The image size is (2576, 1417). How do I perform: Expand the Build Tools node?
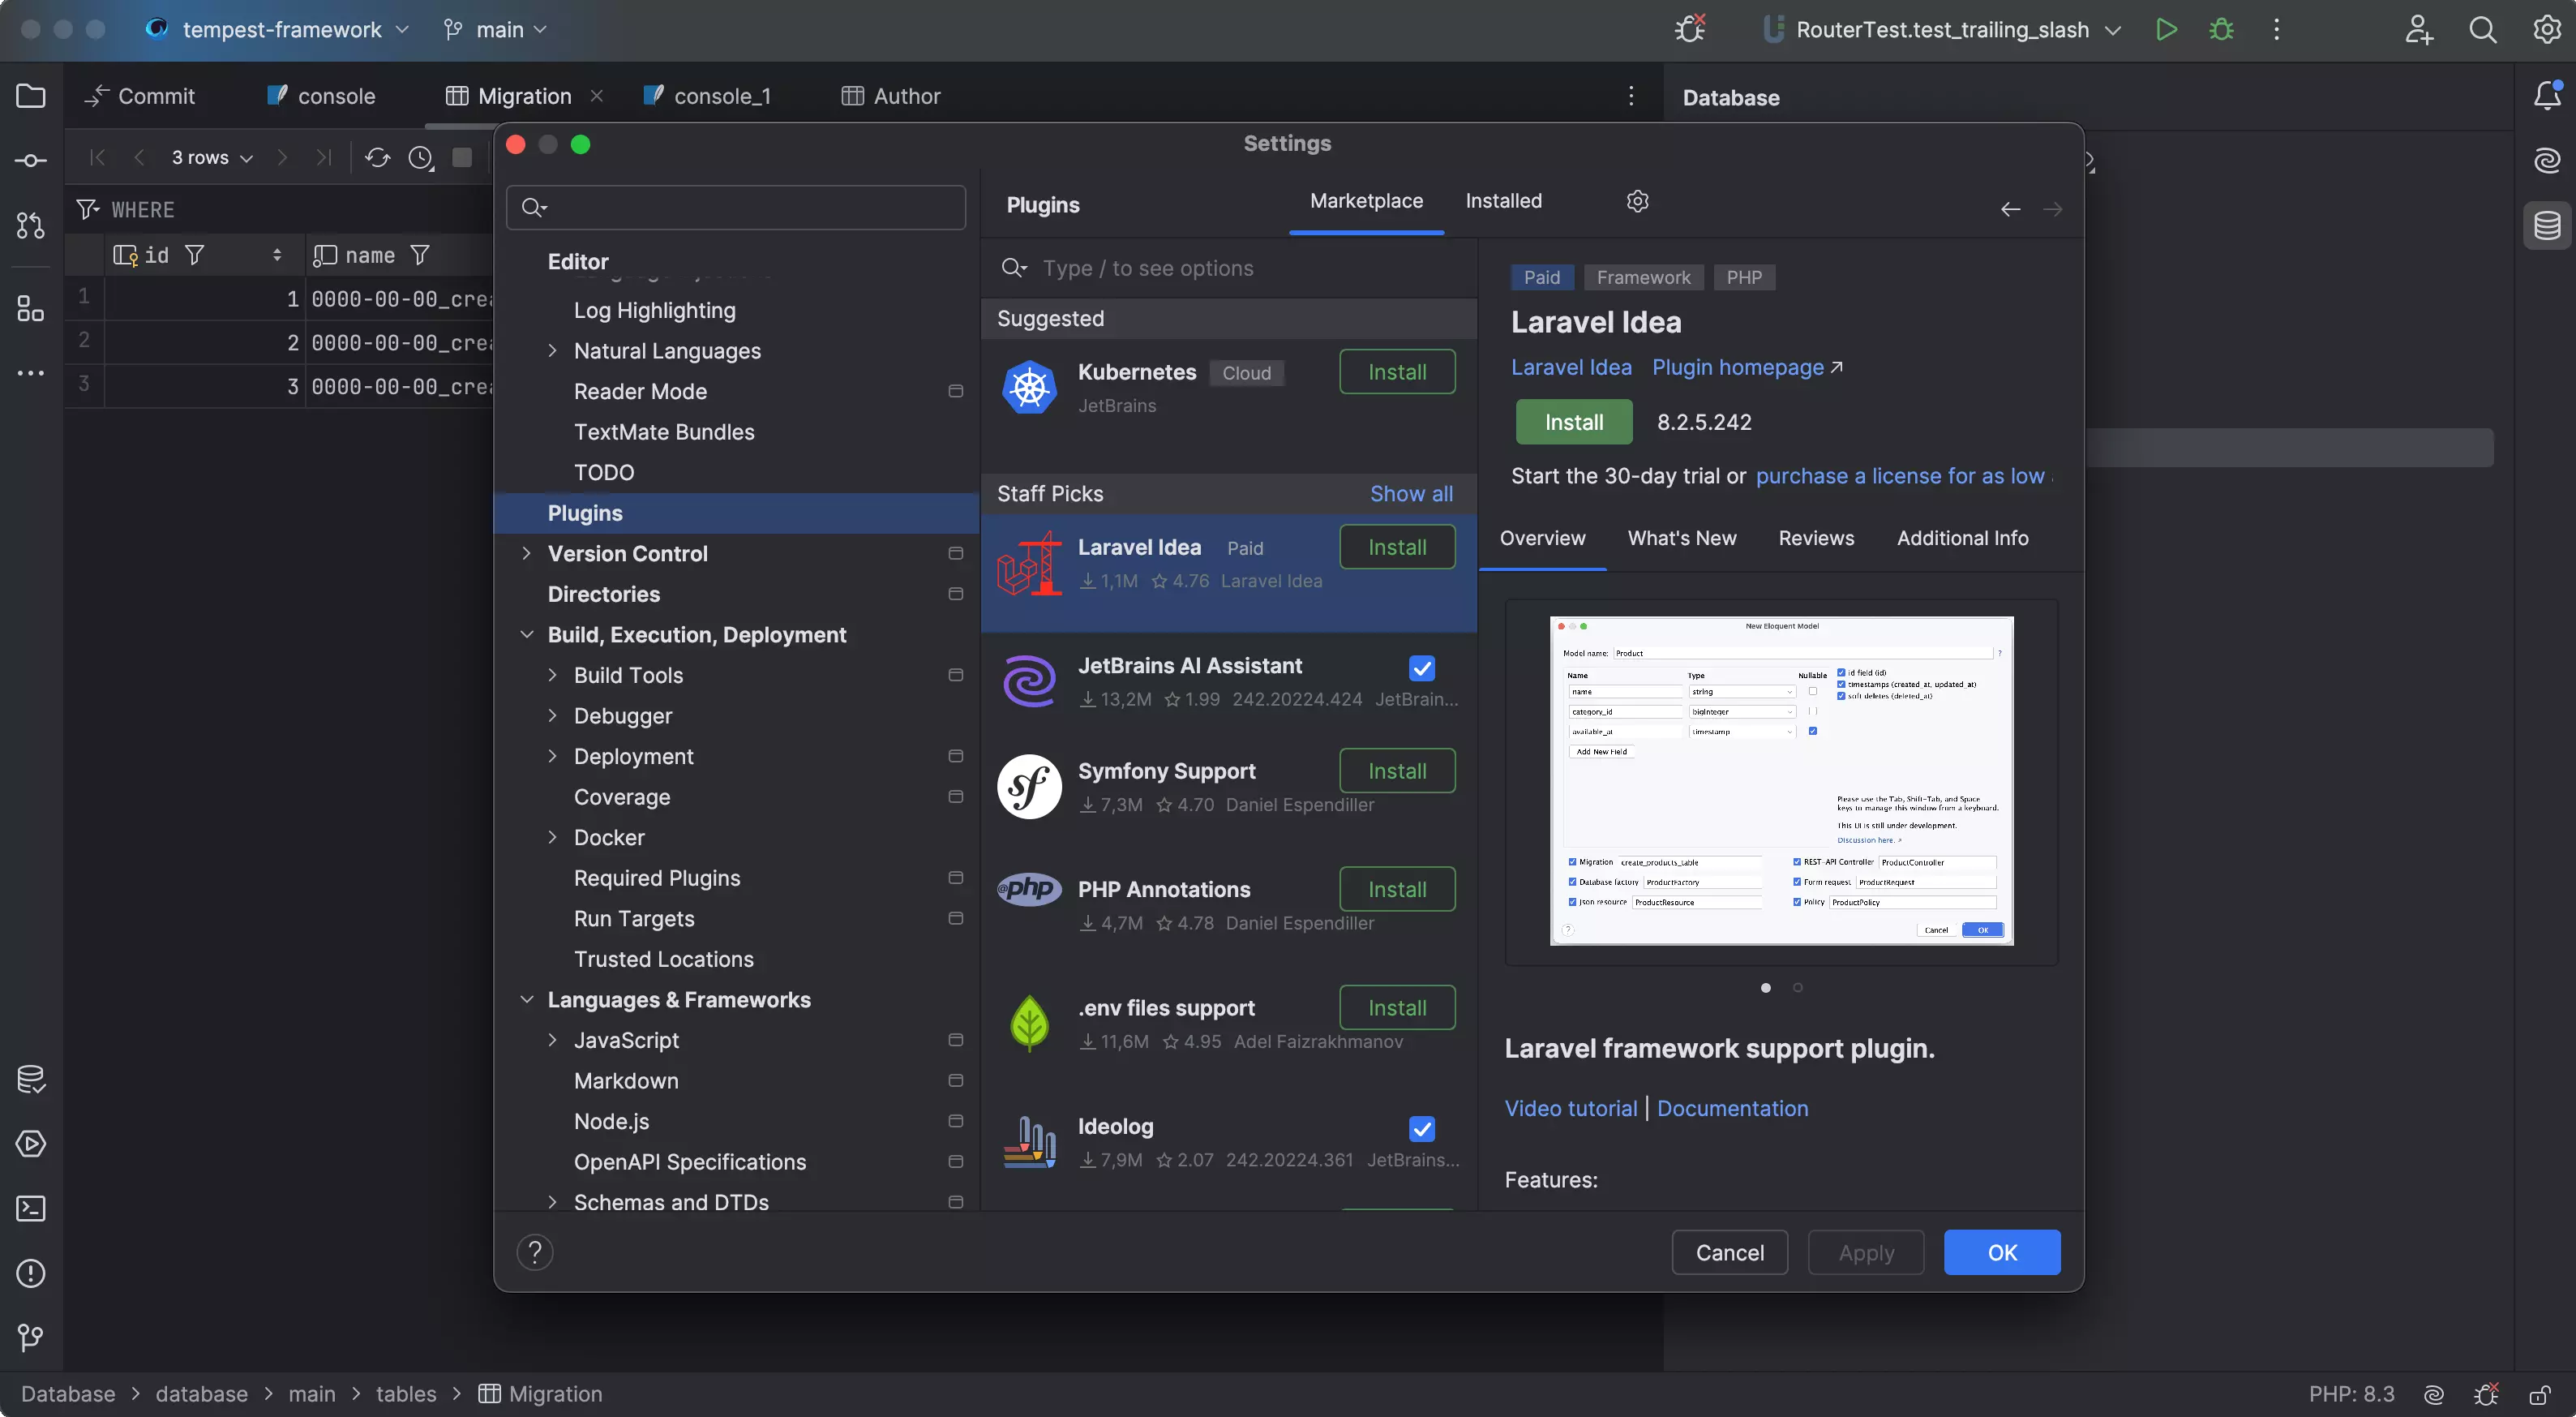click(552, 676)
